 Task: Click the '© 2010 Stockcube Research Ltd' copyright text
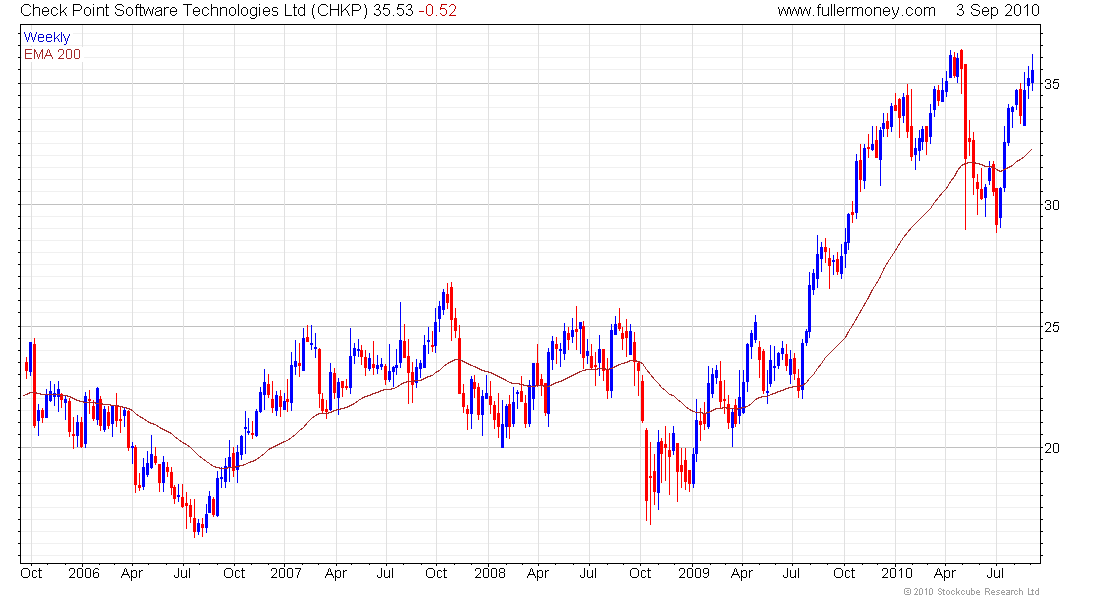(971, 592)
